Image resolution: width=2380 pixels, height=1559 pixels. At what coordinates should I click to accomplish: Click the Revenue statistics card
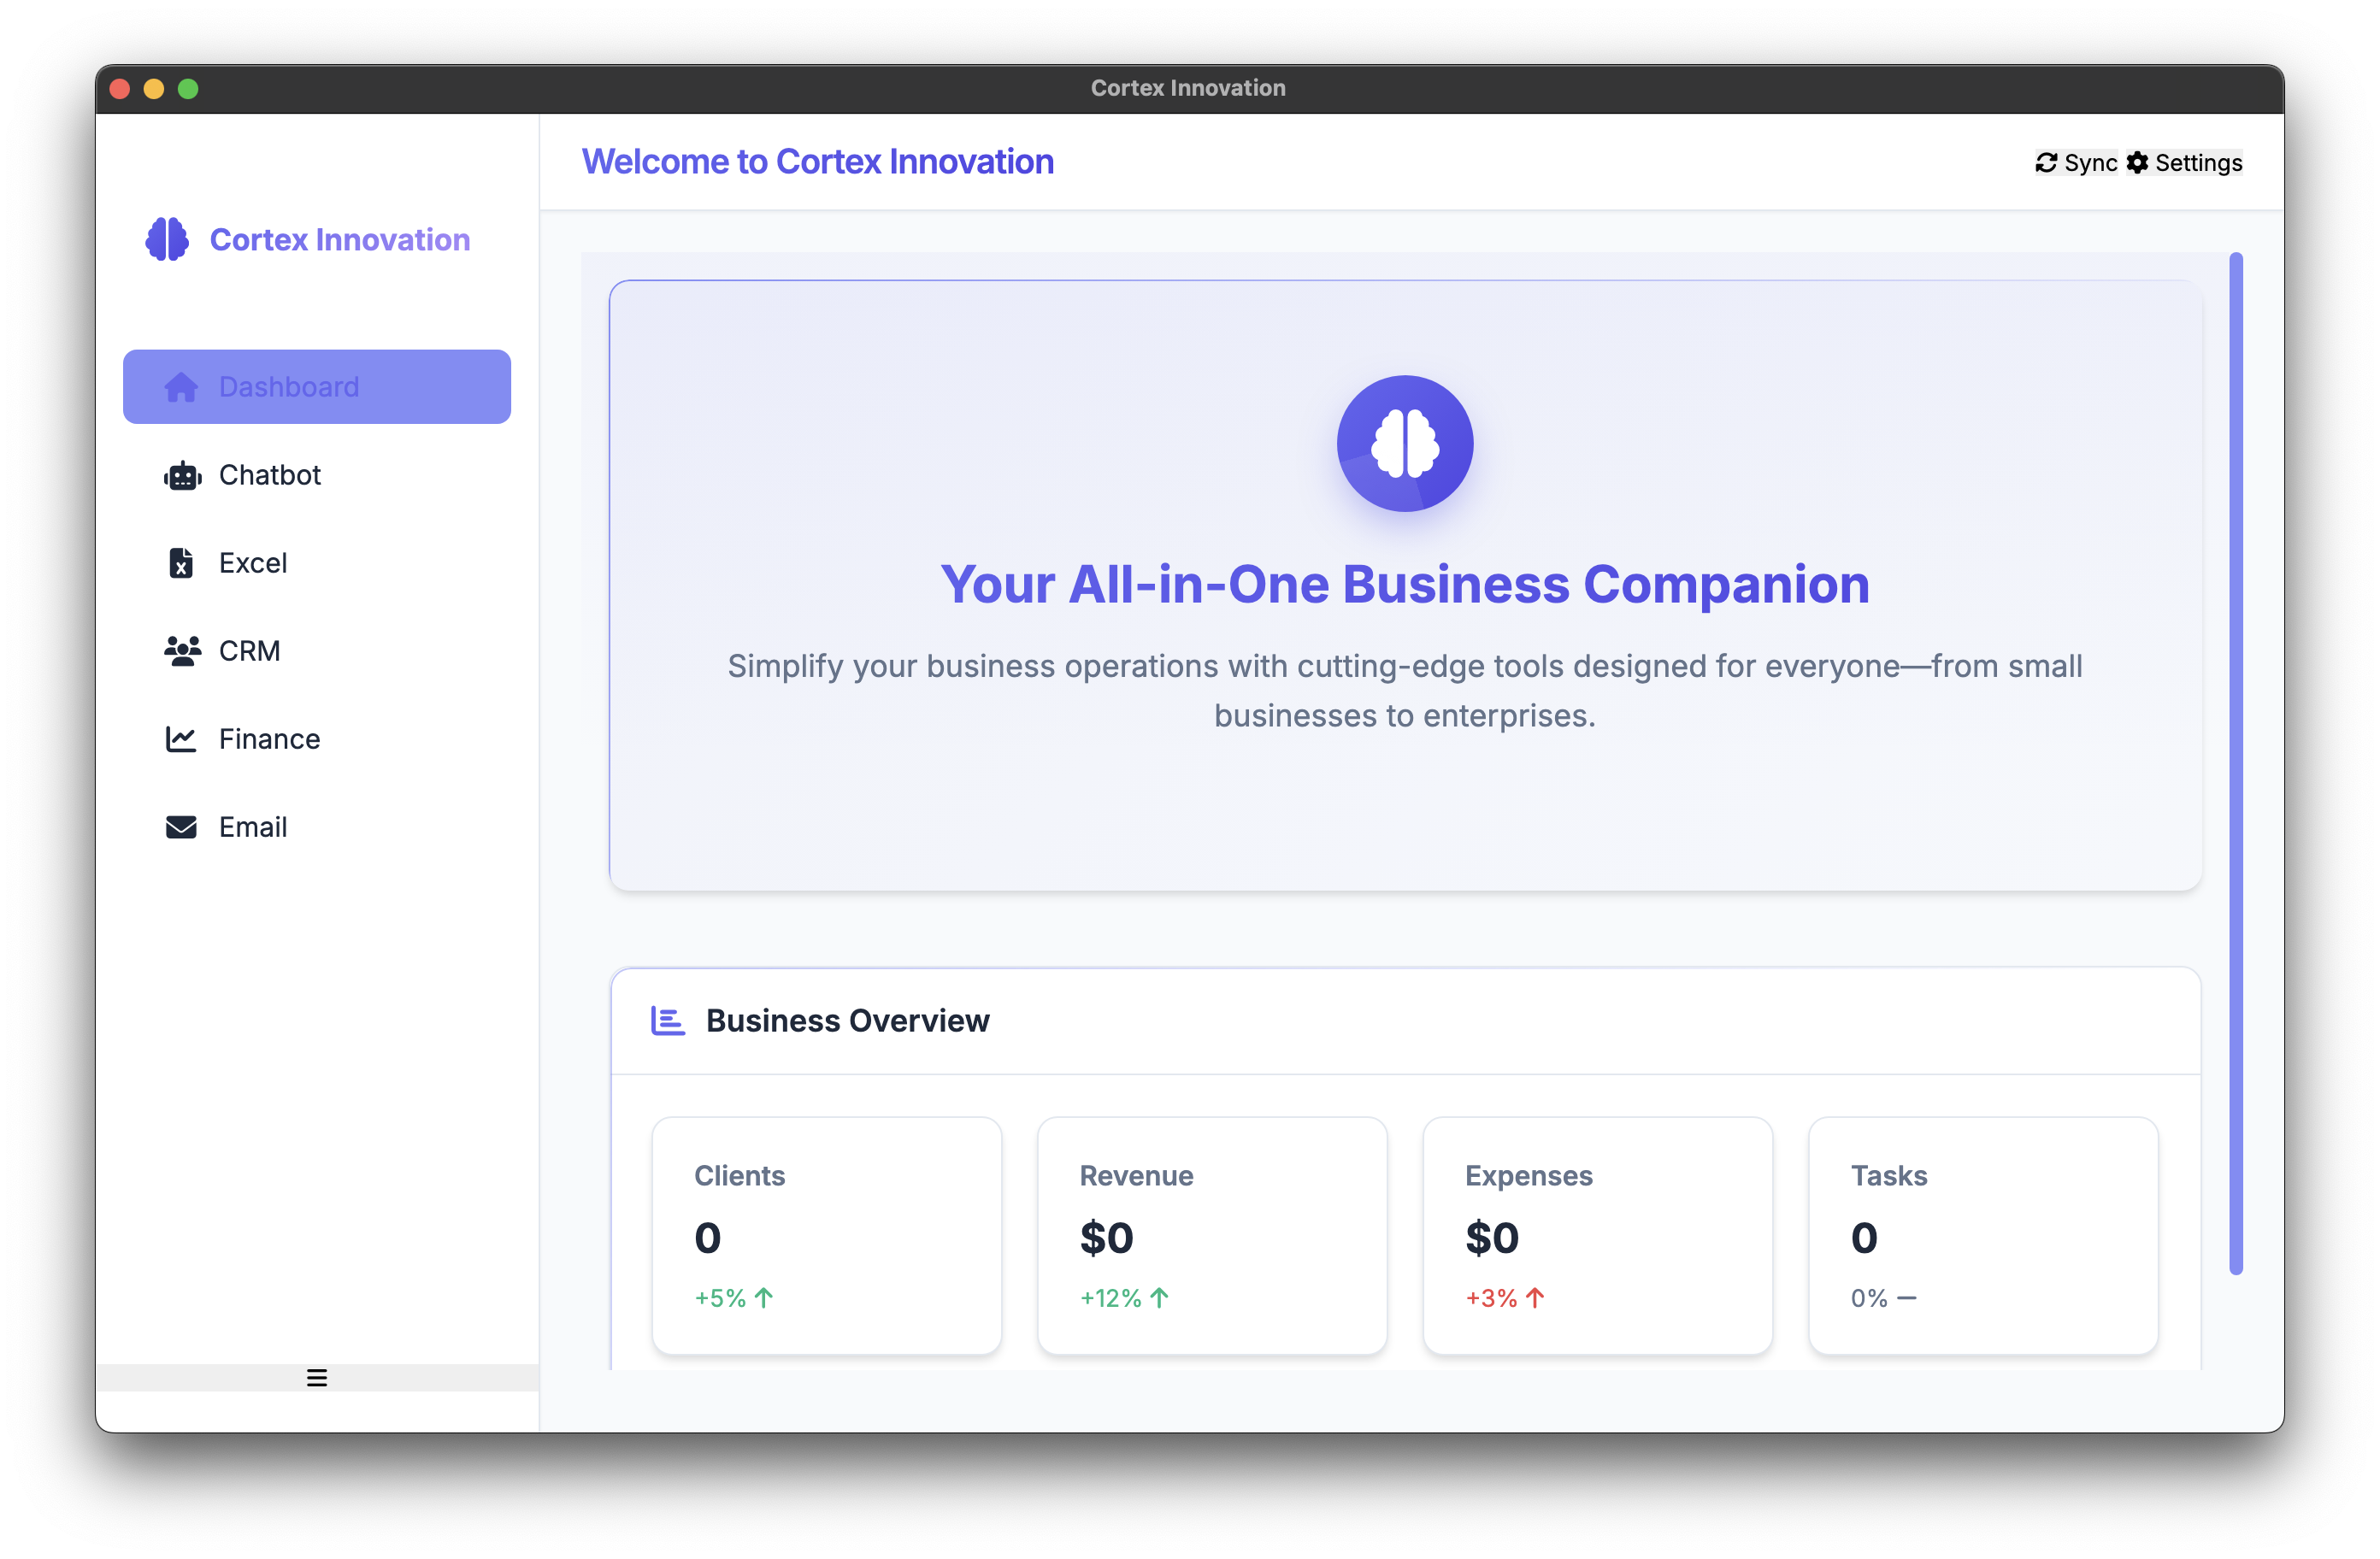click(1212, 1235)
